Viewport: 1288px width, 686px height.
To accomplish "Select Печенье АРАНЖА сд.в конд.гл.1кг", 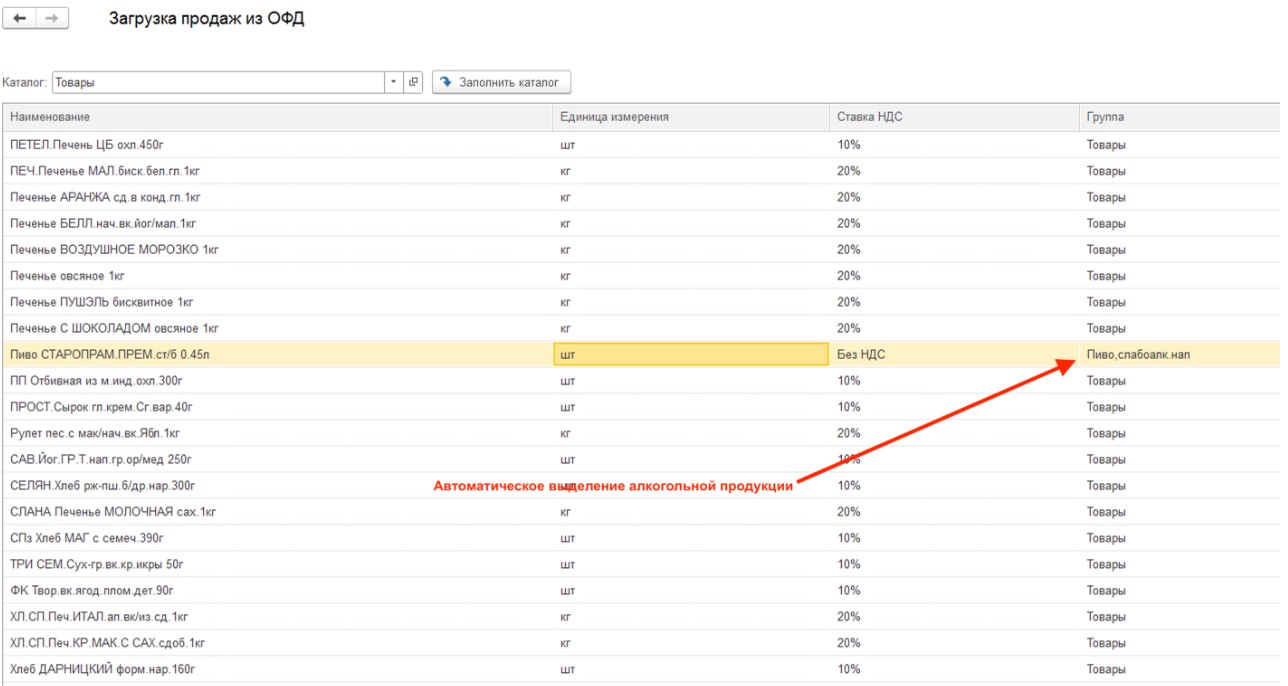I will pos(641,197).
